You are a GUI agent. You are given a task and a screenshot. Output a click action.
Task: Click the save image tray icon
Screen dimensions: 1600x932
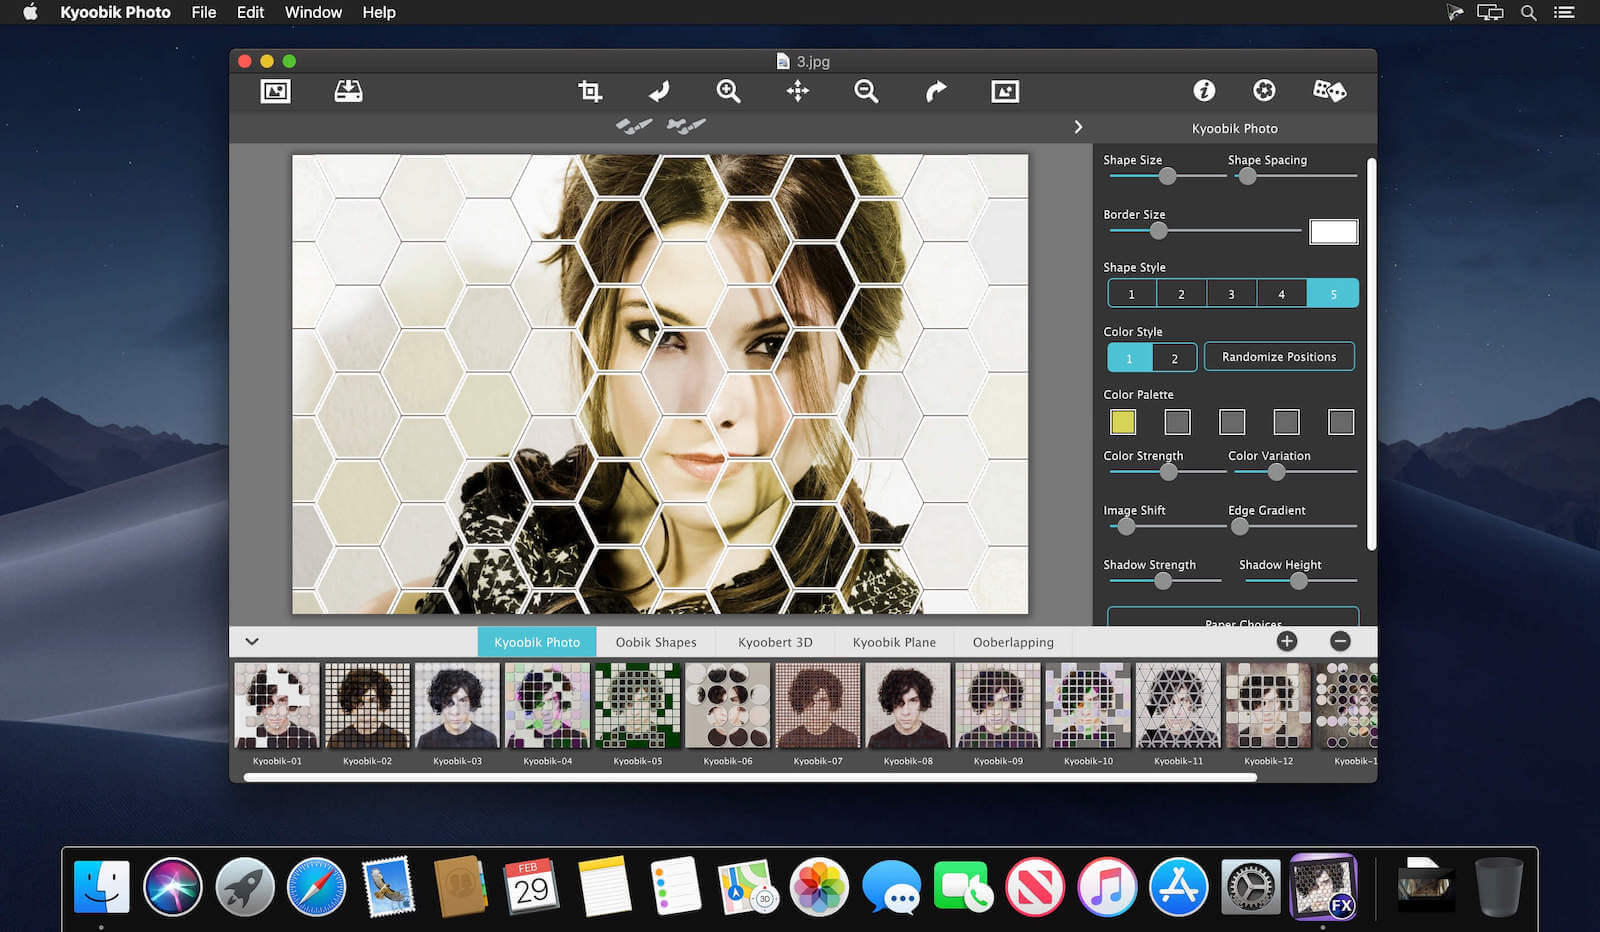(348, 92)
